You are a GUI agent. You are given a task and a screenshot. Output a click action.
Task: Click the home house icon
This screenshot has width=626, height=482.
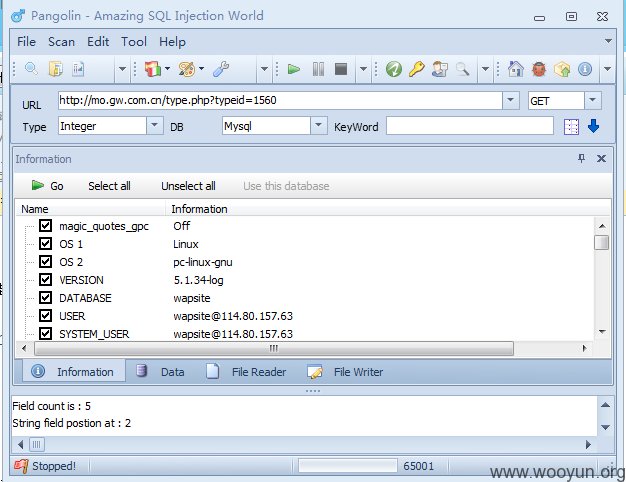[x=515, y=69]
